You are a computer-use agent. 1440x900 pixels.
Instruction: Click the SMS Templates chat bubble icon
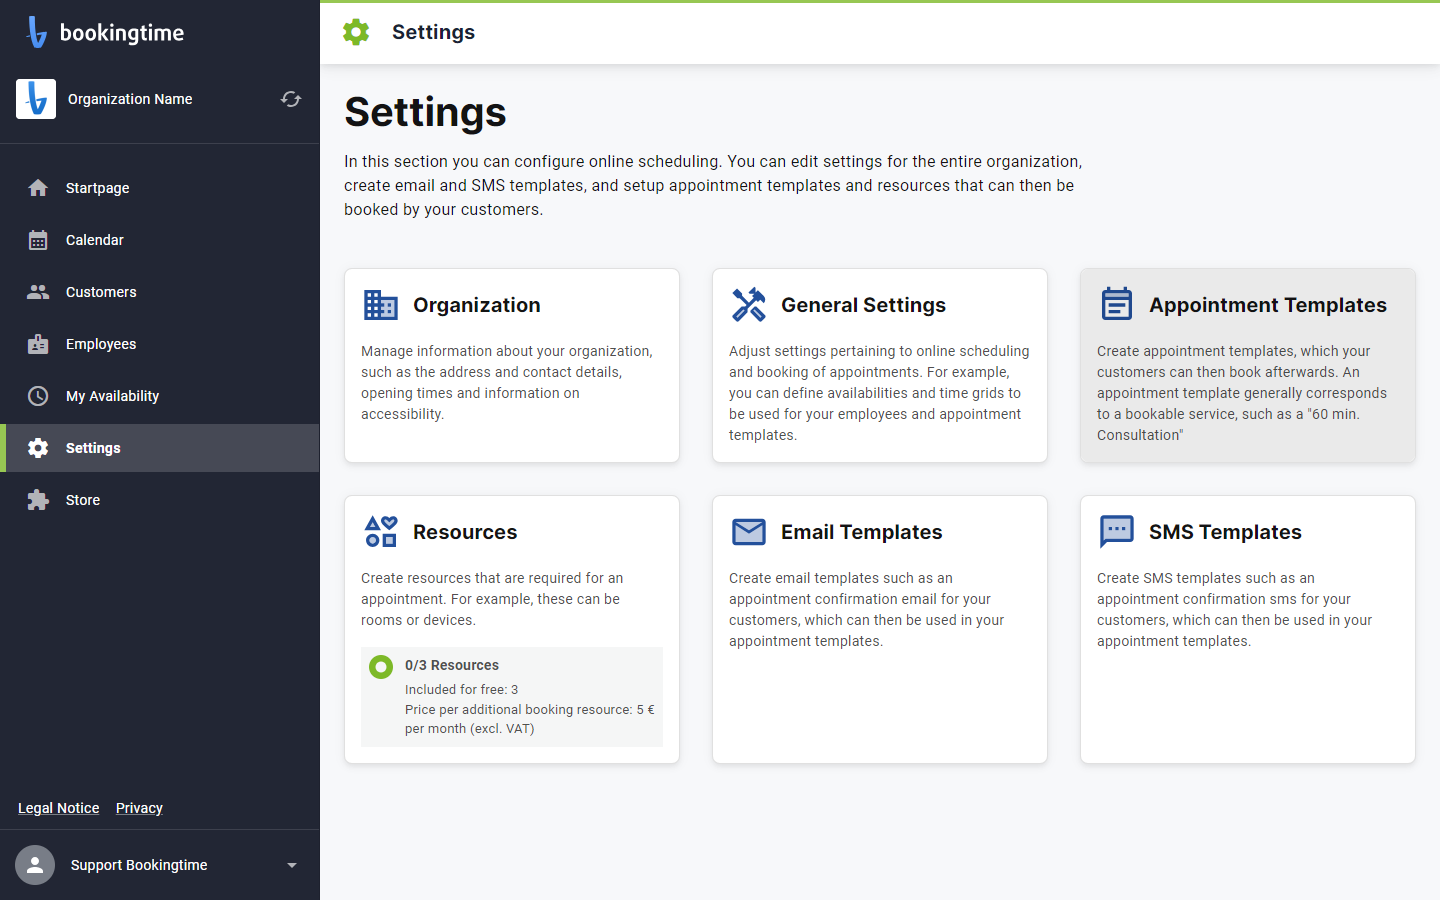[1117, 532]
